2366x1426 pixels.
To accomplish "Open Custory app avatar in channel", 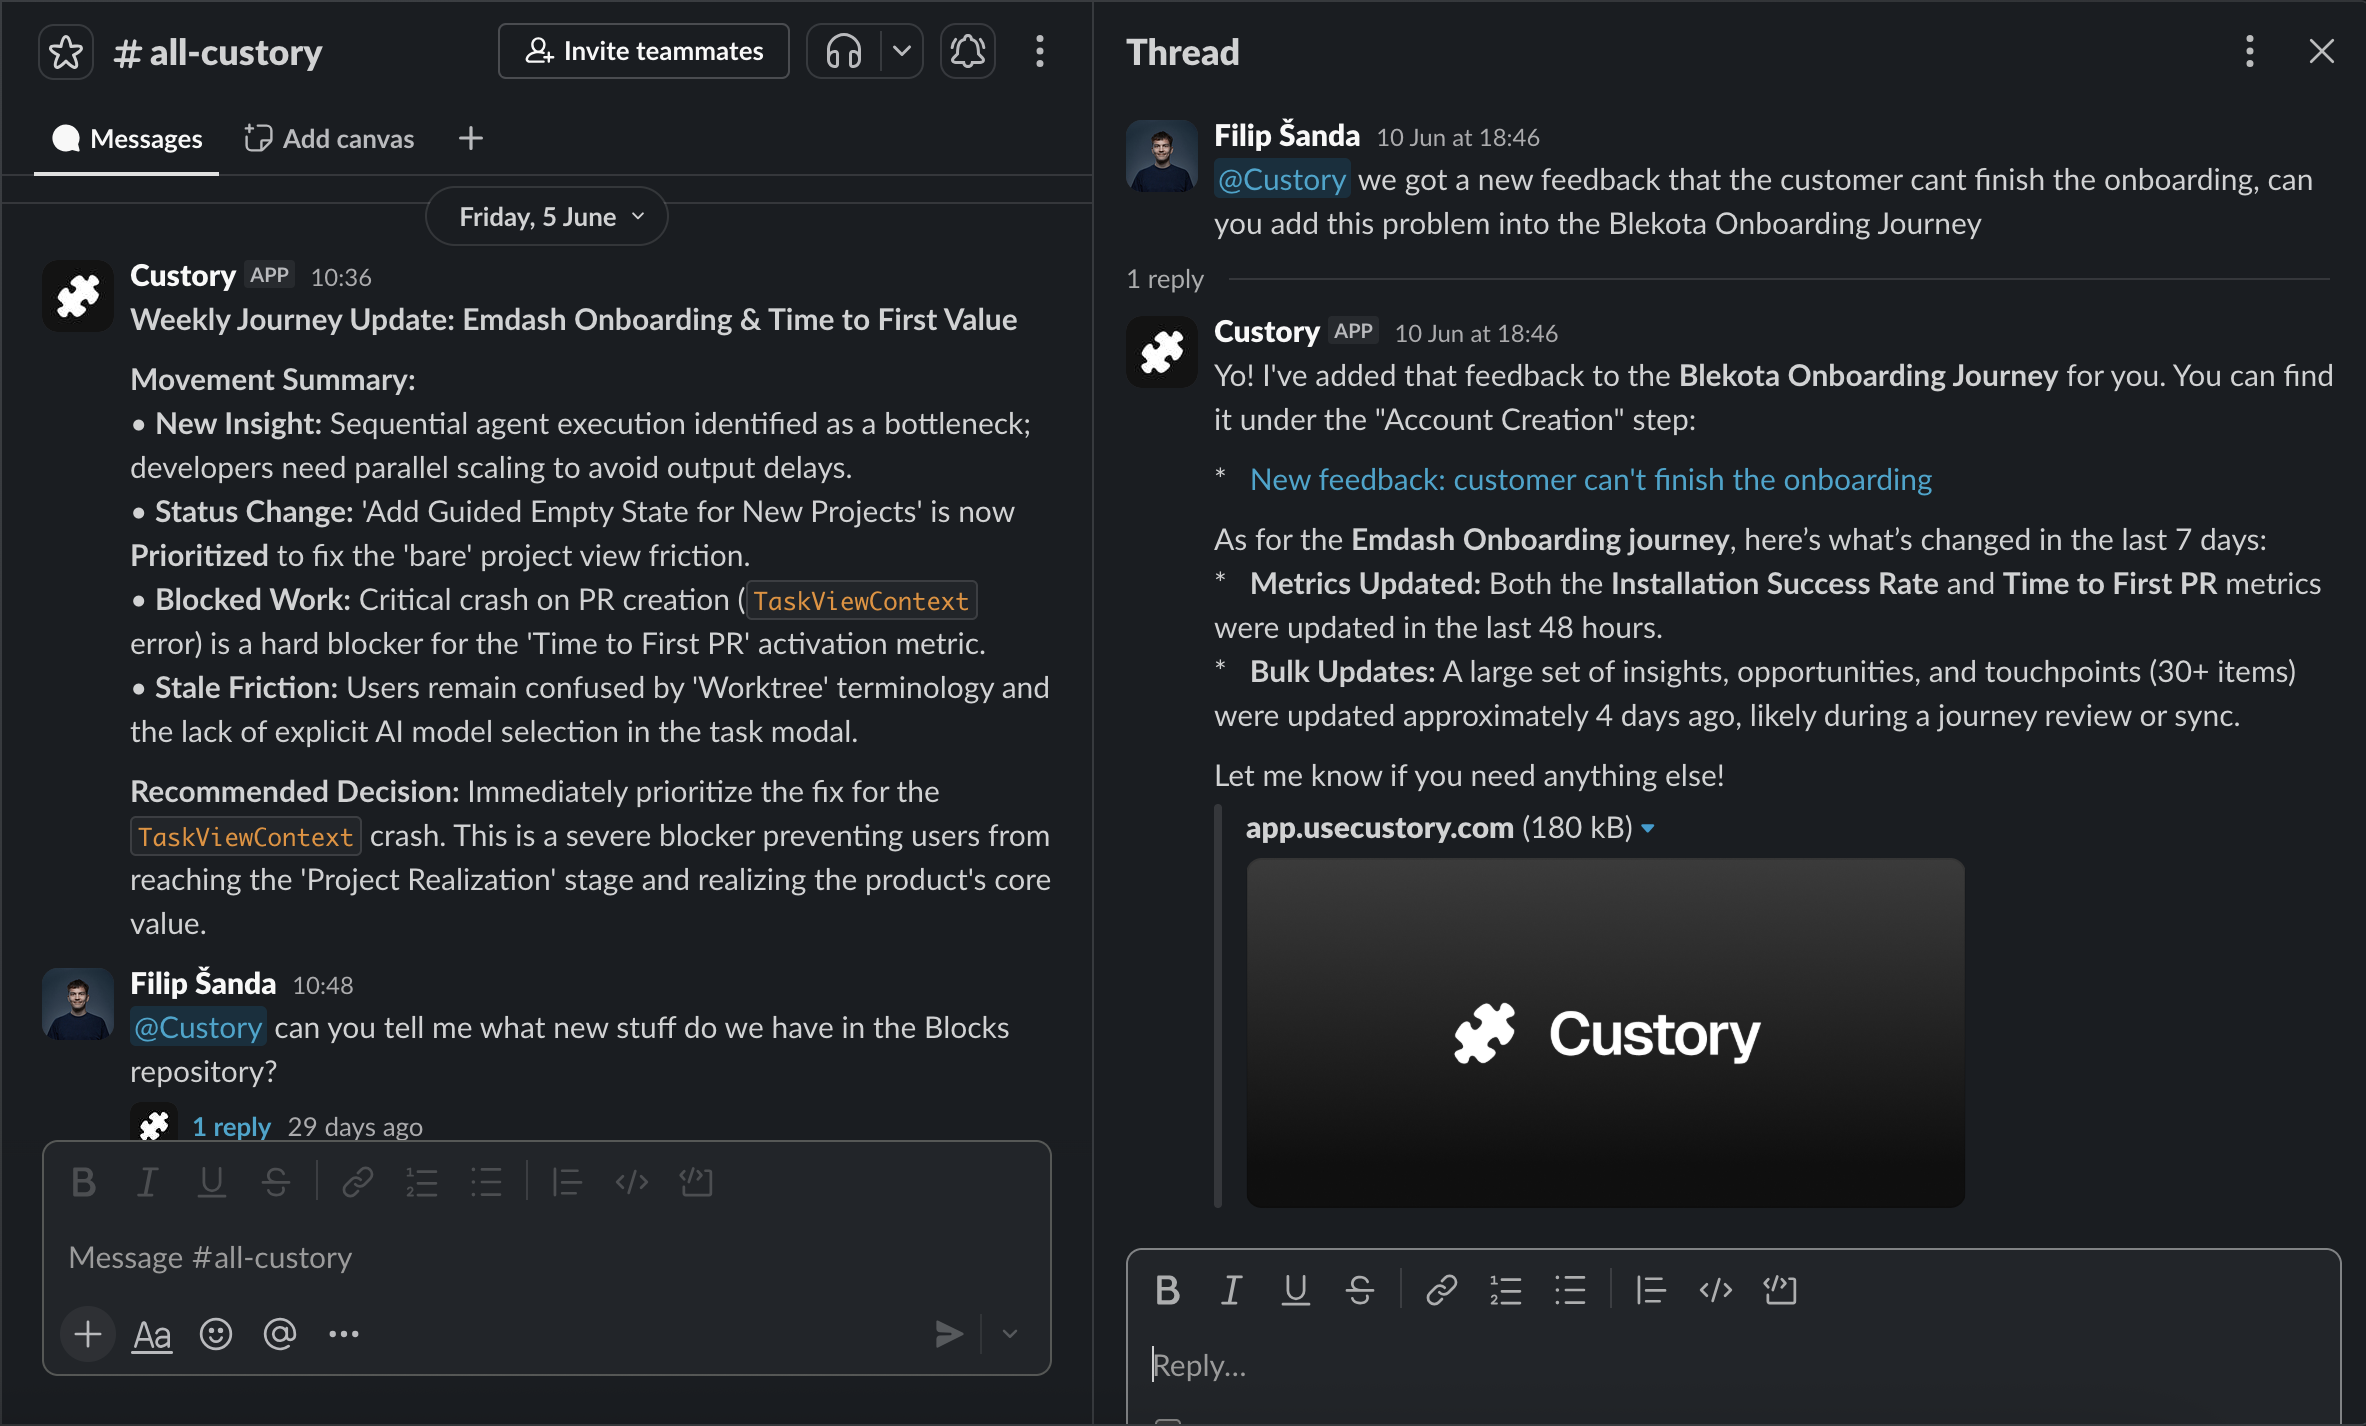I will click(78, 296).
